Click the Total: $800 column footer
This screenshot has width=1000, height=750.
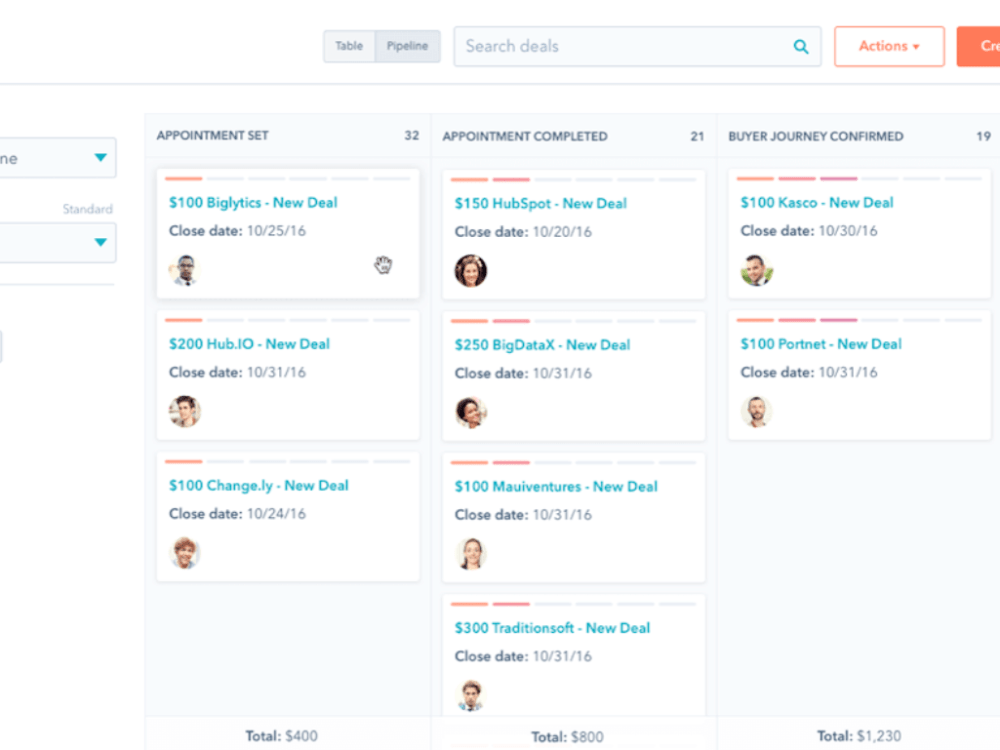click(x=567, y=737)
